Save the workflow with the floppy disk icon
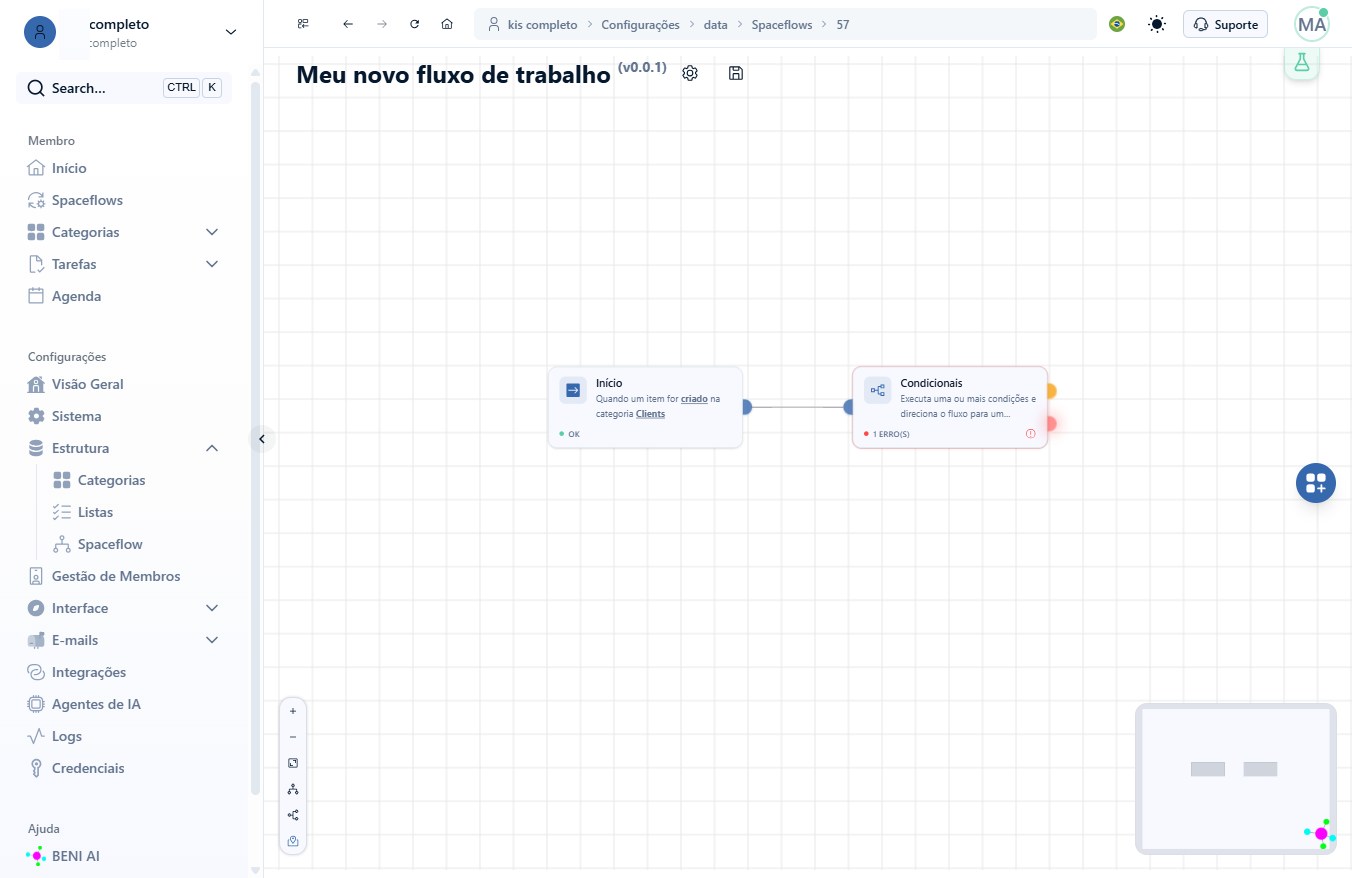 [736, 73]
